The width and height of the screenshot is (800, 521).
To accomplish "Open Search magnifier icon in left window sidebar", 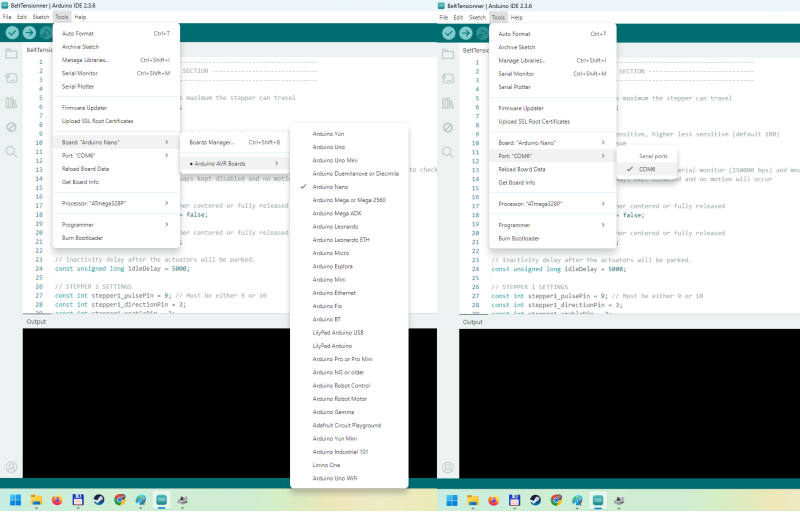I will click(11, 152).
